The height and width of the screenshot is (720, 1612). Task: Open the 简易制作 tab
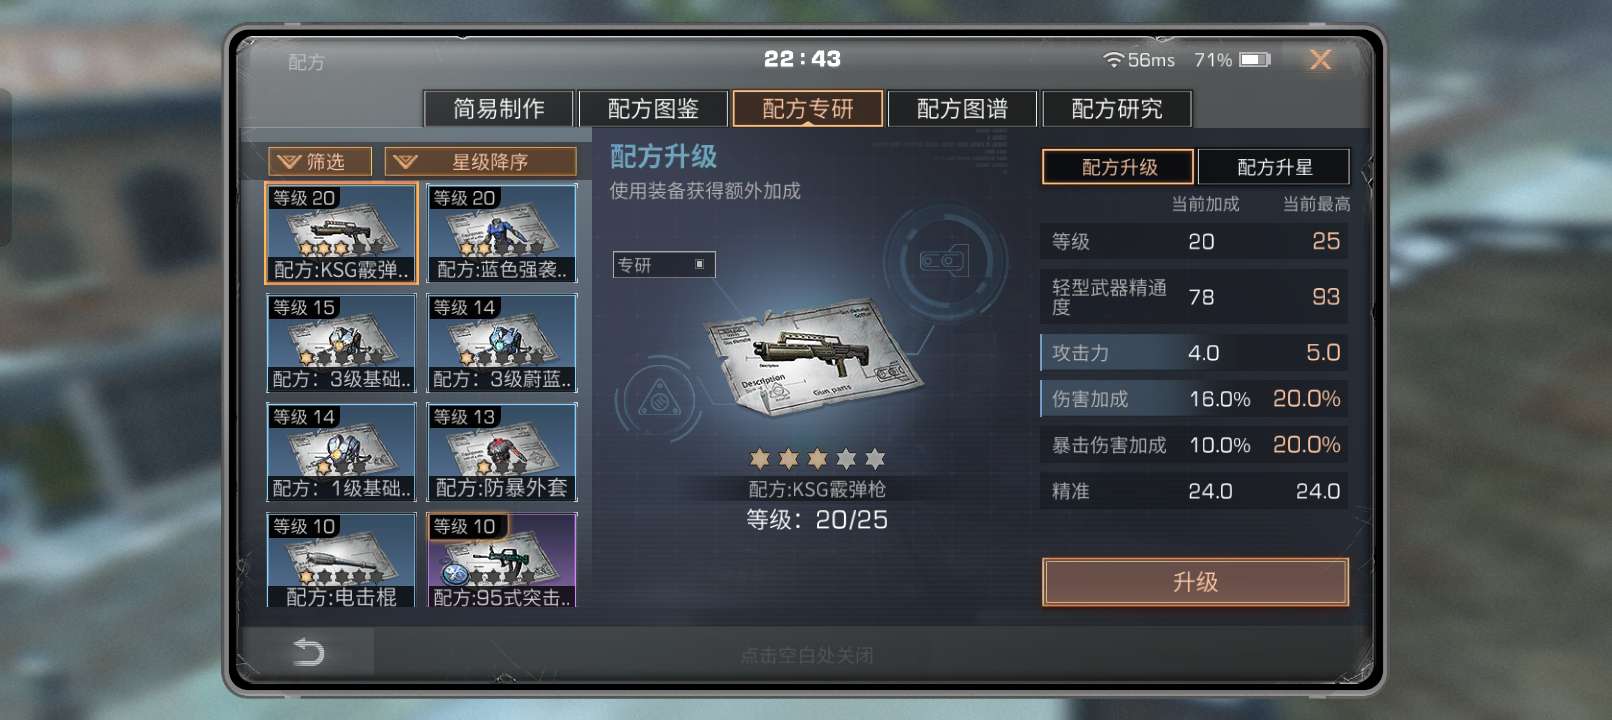pos(498,108)
